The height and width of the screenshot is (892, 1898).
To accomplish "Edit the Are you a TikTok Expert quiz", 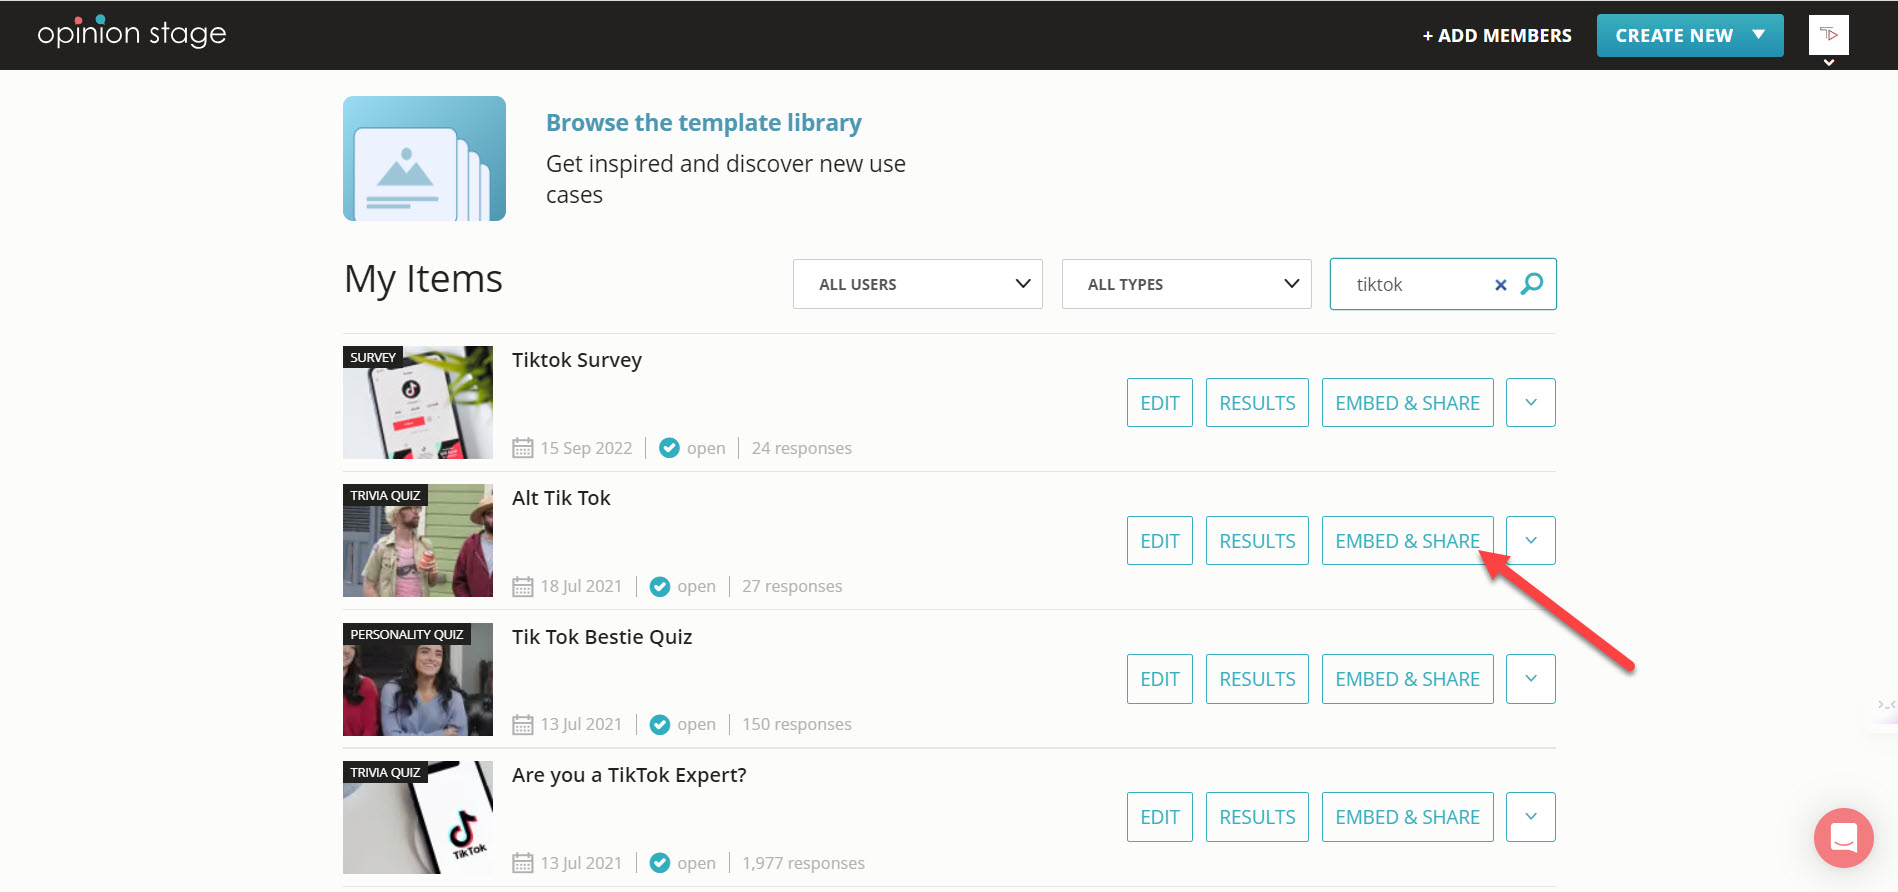I will [x=1159, y=816].
